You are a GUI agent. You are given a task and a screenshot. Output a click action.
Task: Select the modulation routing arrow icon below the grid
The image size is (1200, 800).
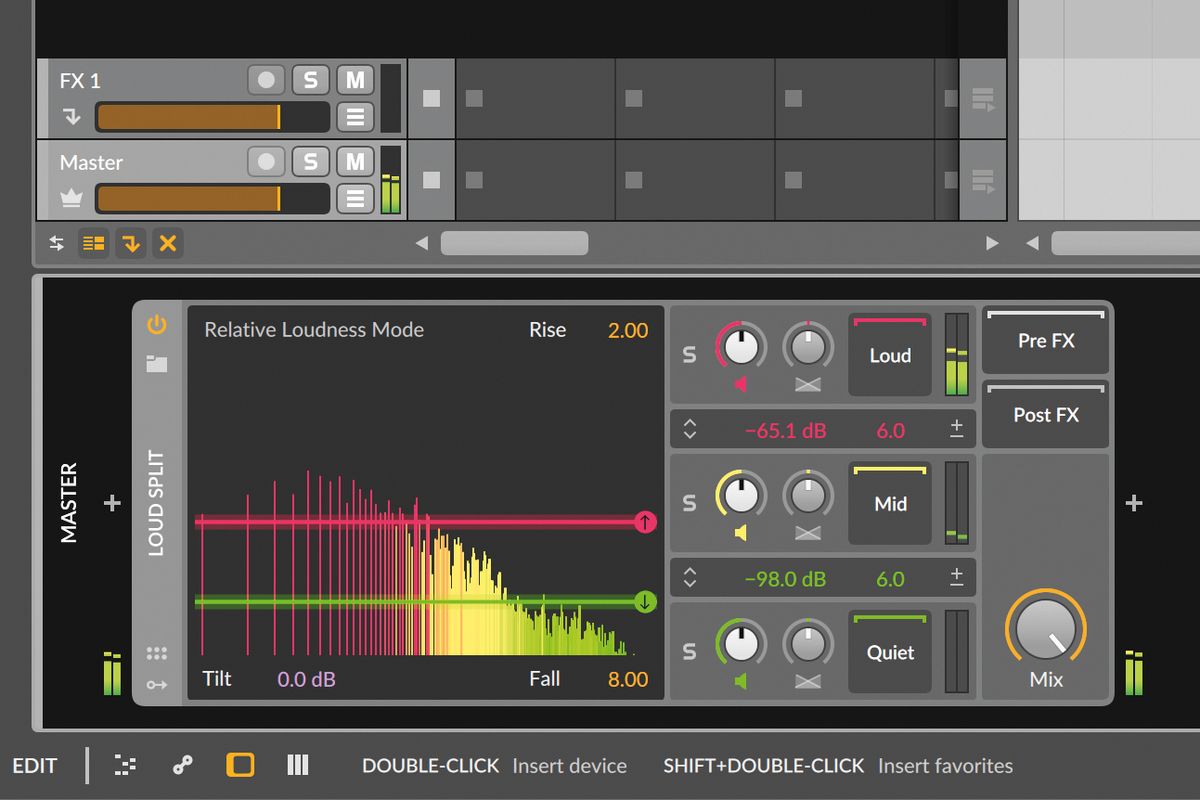point(157,683)
